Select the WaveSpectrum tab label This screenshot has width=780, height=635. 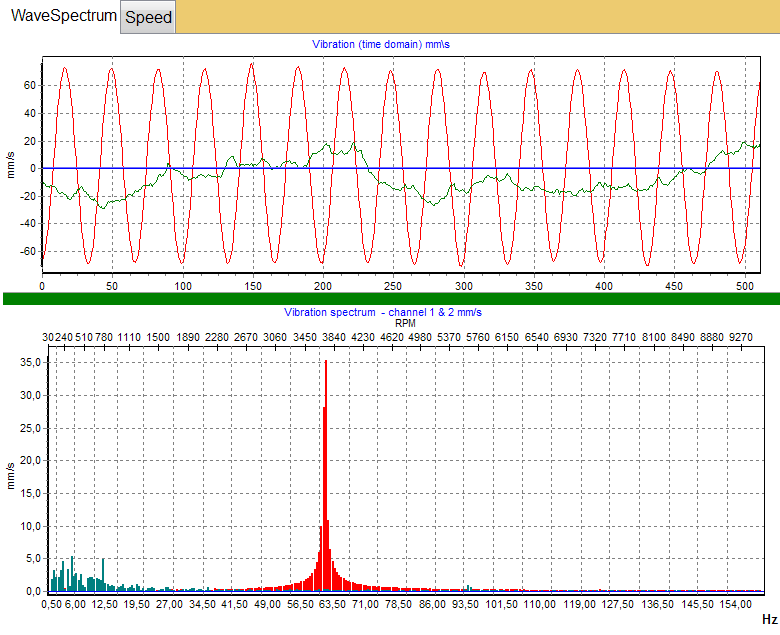click(x=64, y=15)
